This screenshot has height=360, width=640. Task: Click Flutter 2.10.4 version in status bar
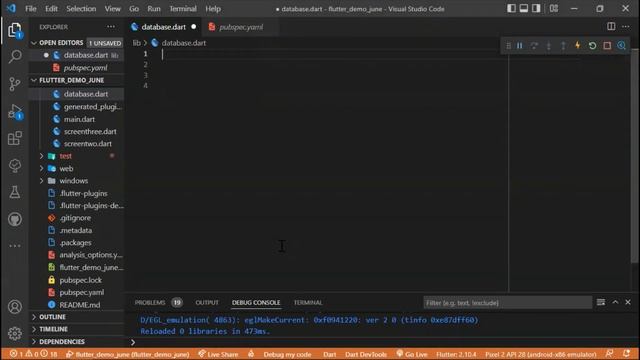pos(456,354)
